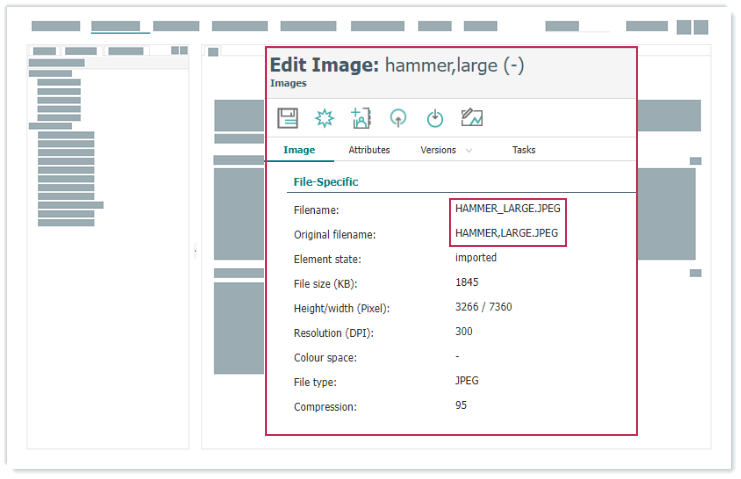Go to the Tasks tab
This screenshot has width=741, height=479.
point(523,150)
